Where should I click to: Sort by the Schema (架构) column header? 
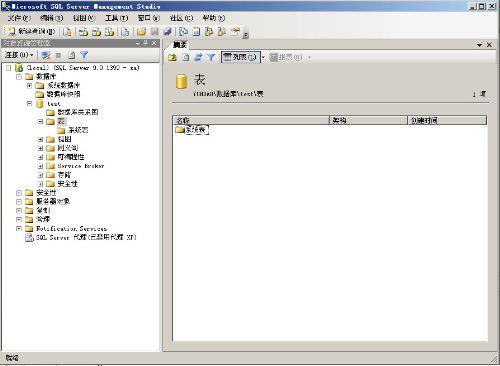[368, 120]
